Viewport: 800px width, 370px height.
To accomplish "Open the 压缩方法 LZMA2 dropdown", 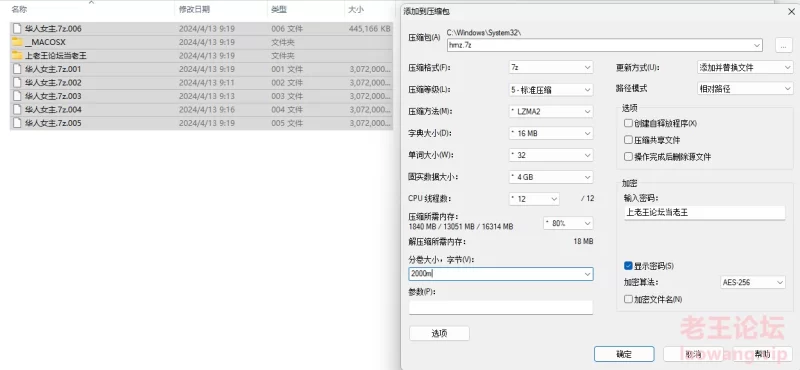I will (551, 111).
